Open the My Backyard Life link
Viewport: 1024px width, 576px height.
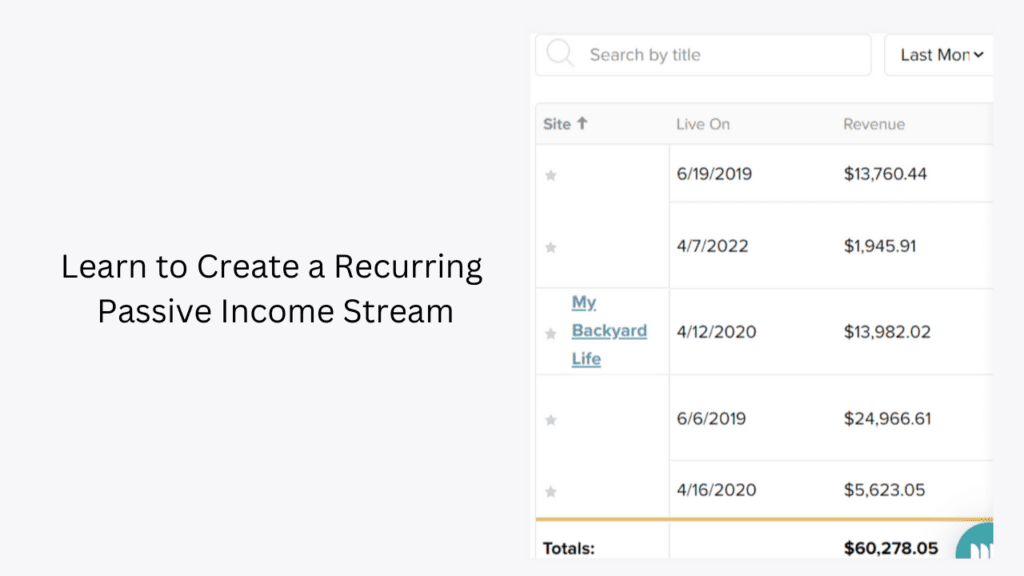pos(609,330)
